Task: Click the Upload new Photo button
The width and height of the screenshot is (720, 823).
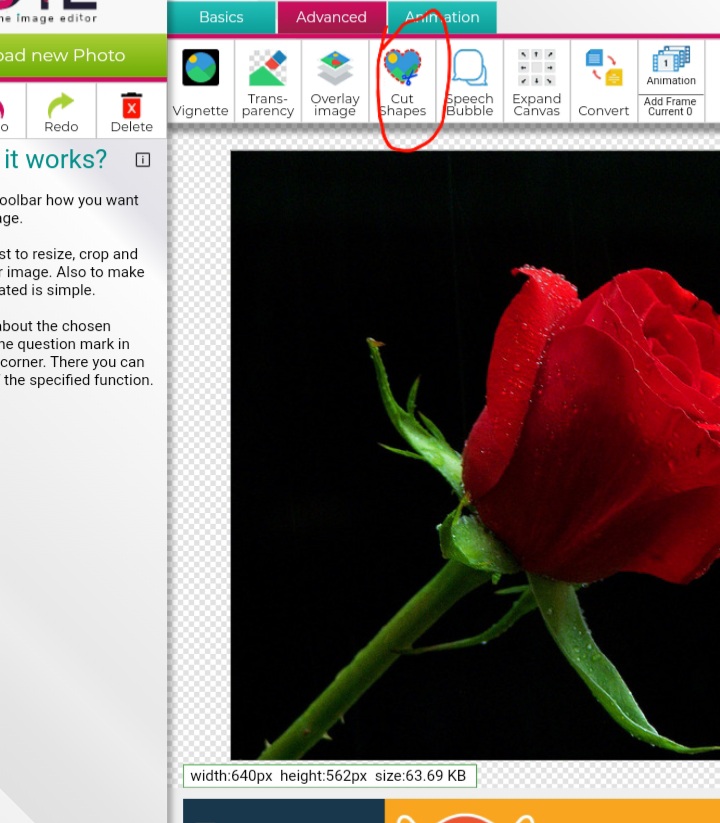Action: click(70, 55)
